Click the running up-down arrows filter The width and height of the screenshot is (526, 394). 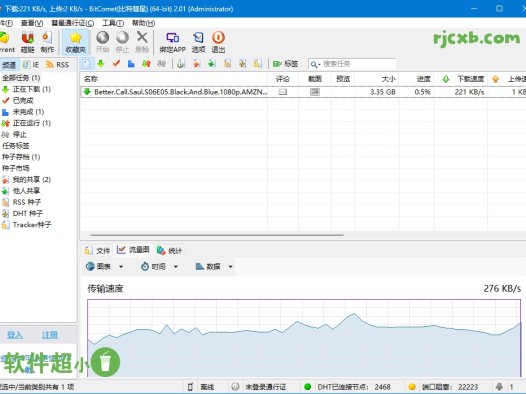pyautogui.click(x=146, y=64)
